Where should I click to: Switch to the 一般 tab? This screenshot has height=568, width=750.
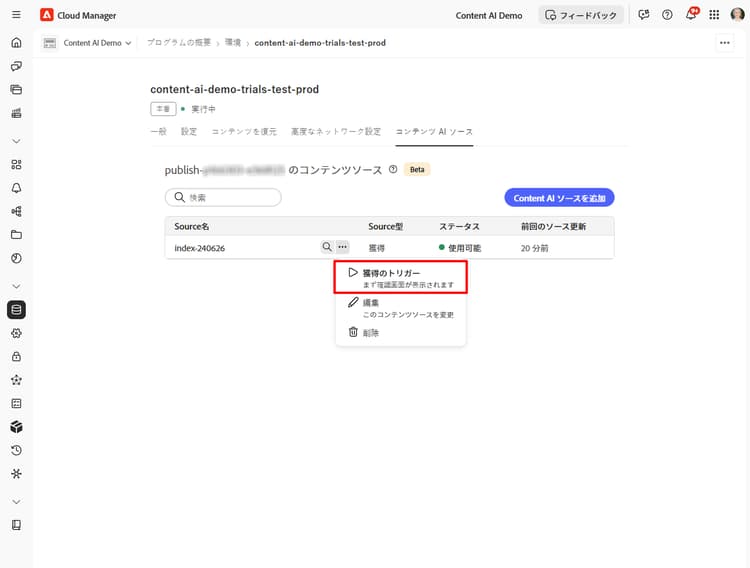point(158,132)
